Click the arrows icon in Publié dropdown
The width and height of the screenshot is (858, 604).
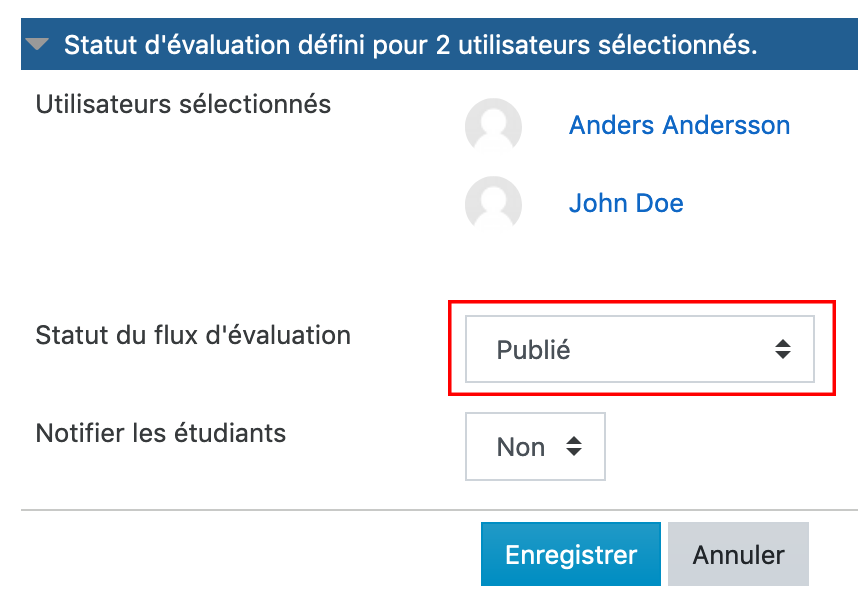[x=783, y=350]
